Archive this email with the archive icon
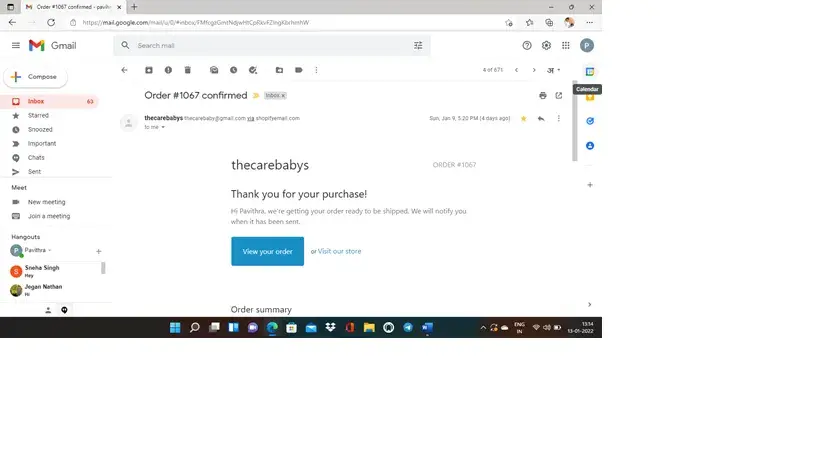The height and width of the screenshot is (460, 819). (149, 70)
